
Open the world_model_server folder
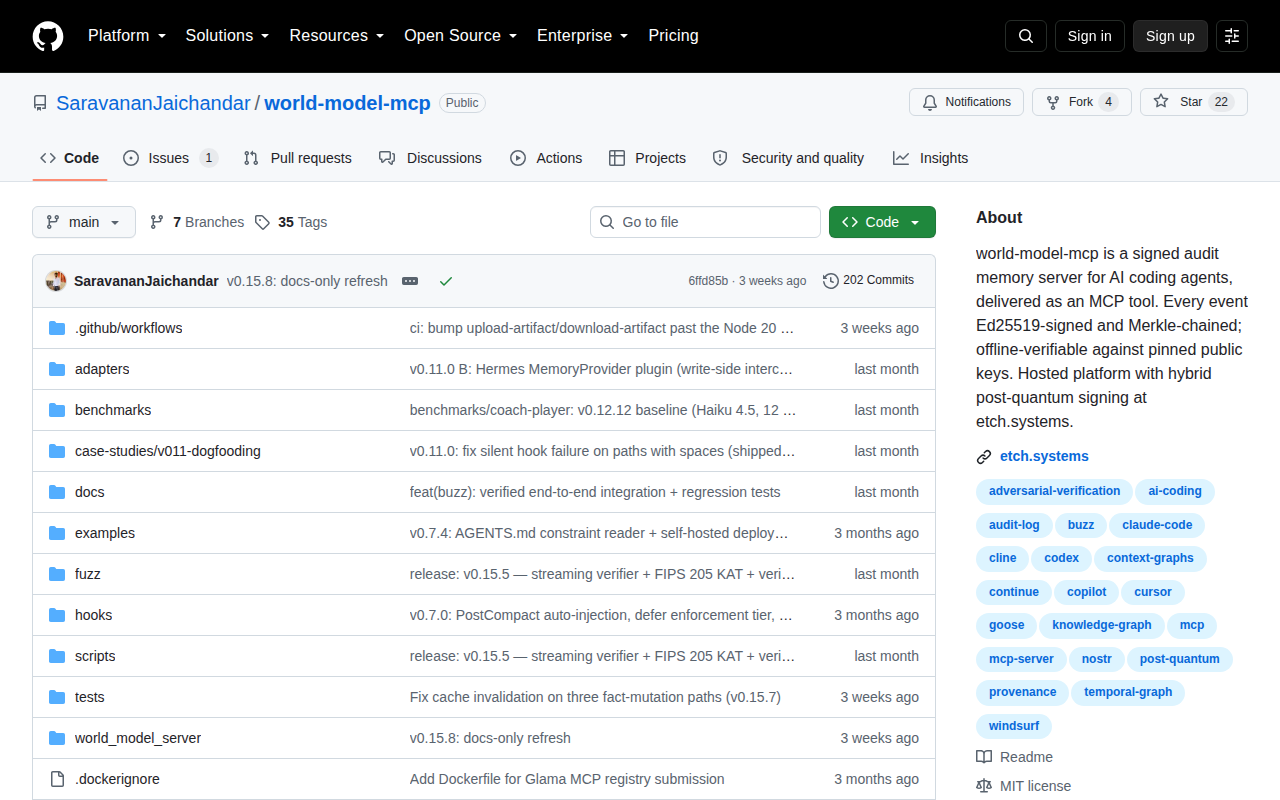click(x=138, y=738)
